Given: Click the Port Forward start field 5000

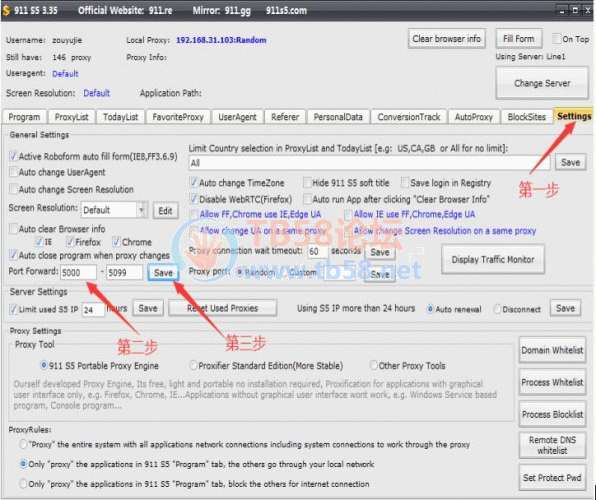Looking at the screenshot, I should [x=78, y=273].
